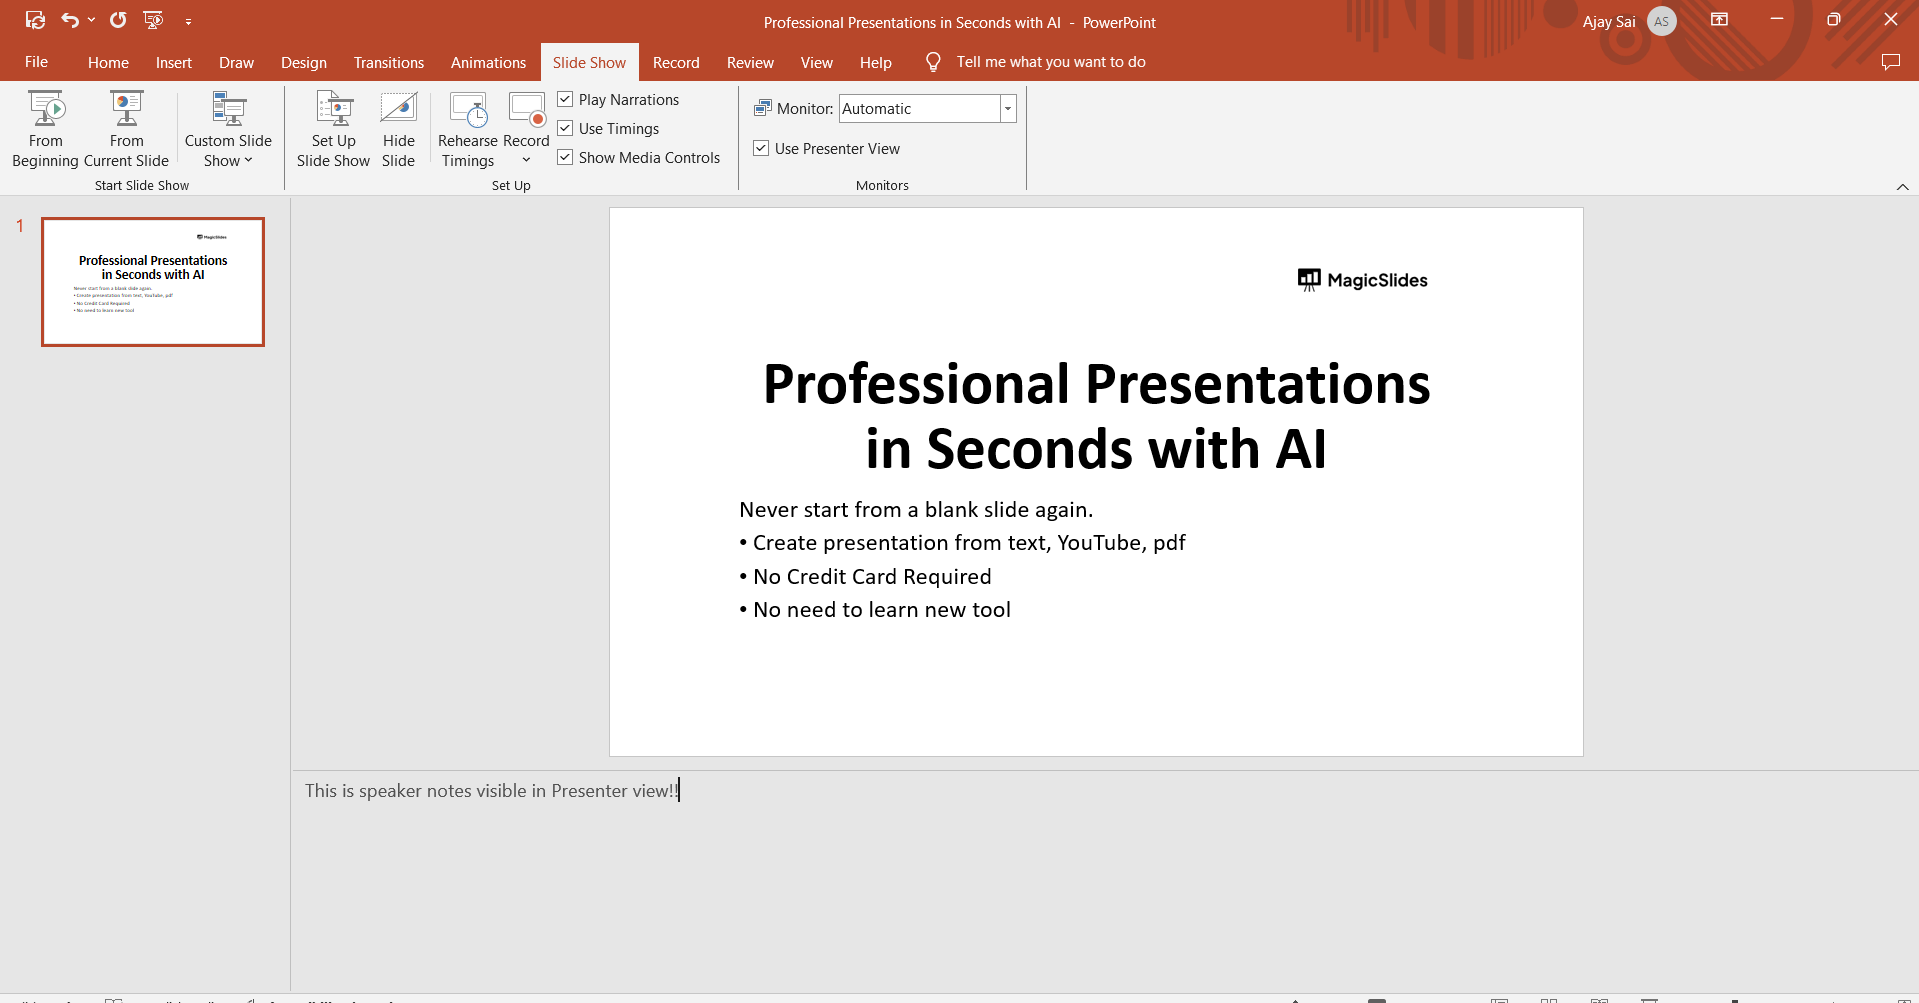Start slide show From Beginning
The height and width of the screenshot is (1003, 1919).
pos(45,129)
